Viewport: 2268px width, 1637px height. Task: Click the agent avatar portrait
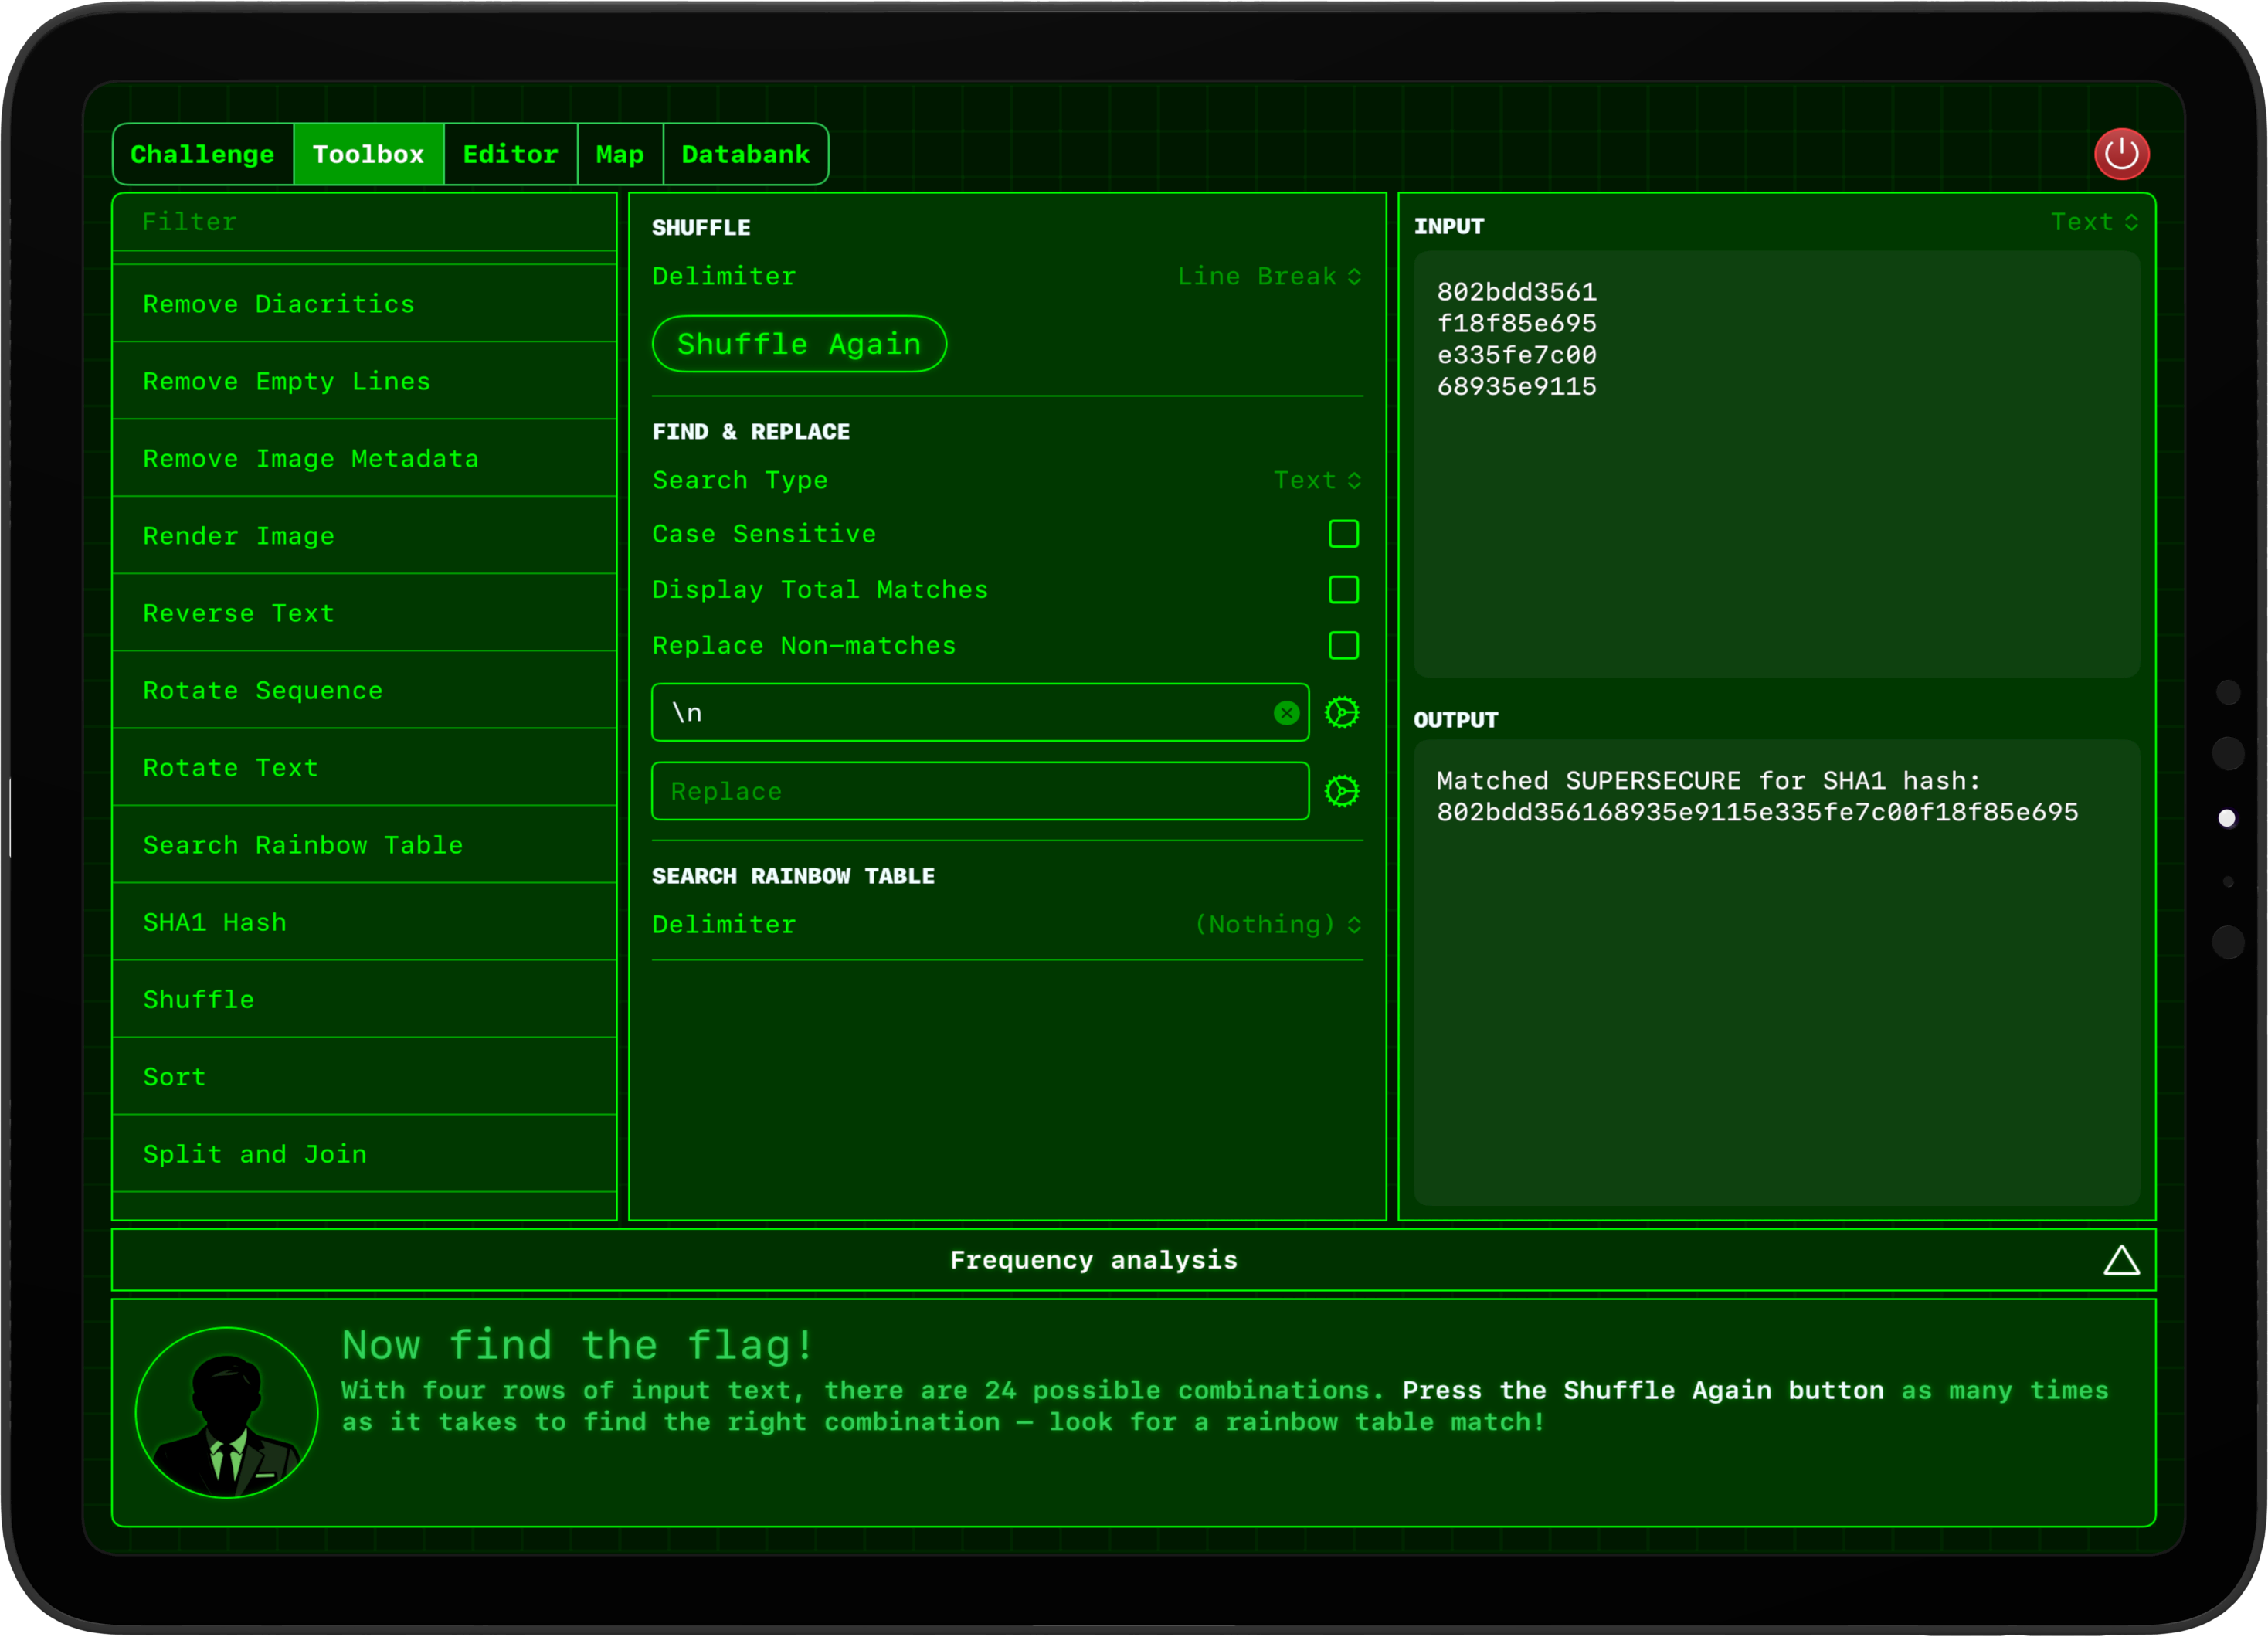tap(227, 1412)
